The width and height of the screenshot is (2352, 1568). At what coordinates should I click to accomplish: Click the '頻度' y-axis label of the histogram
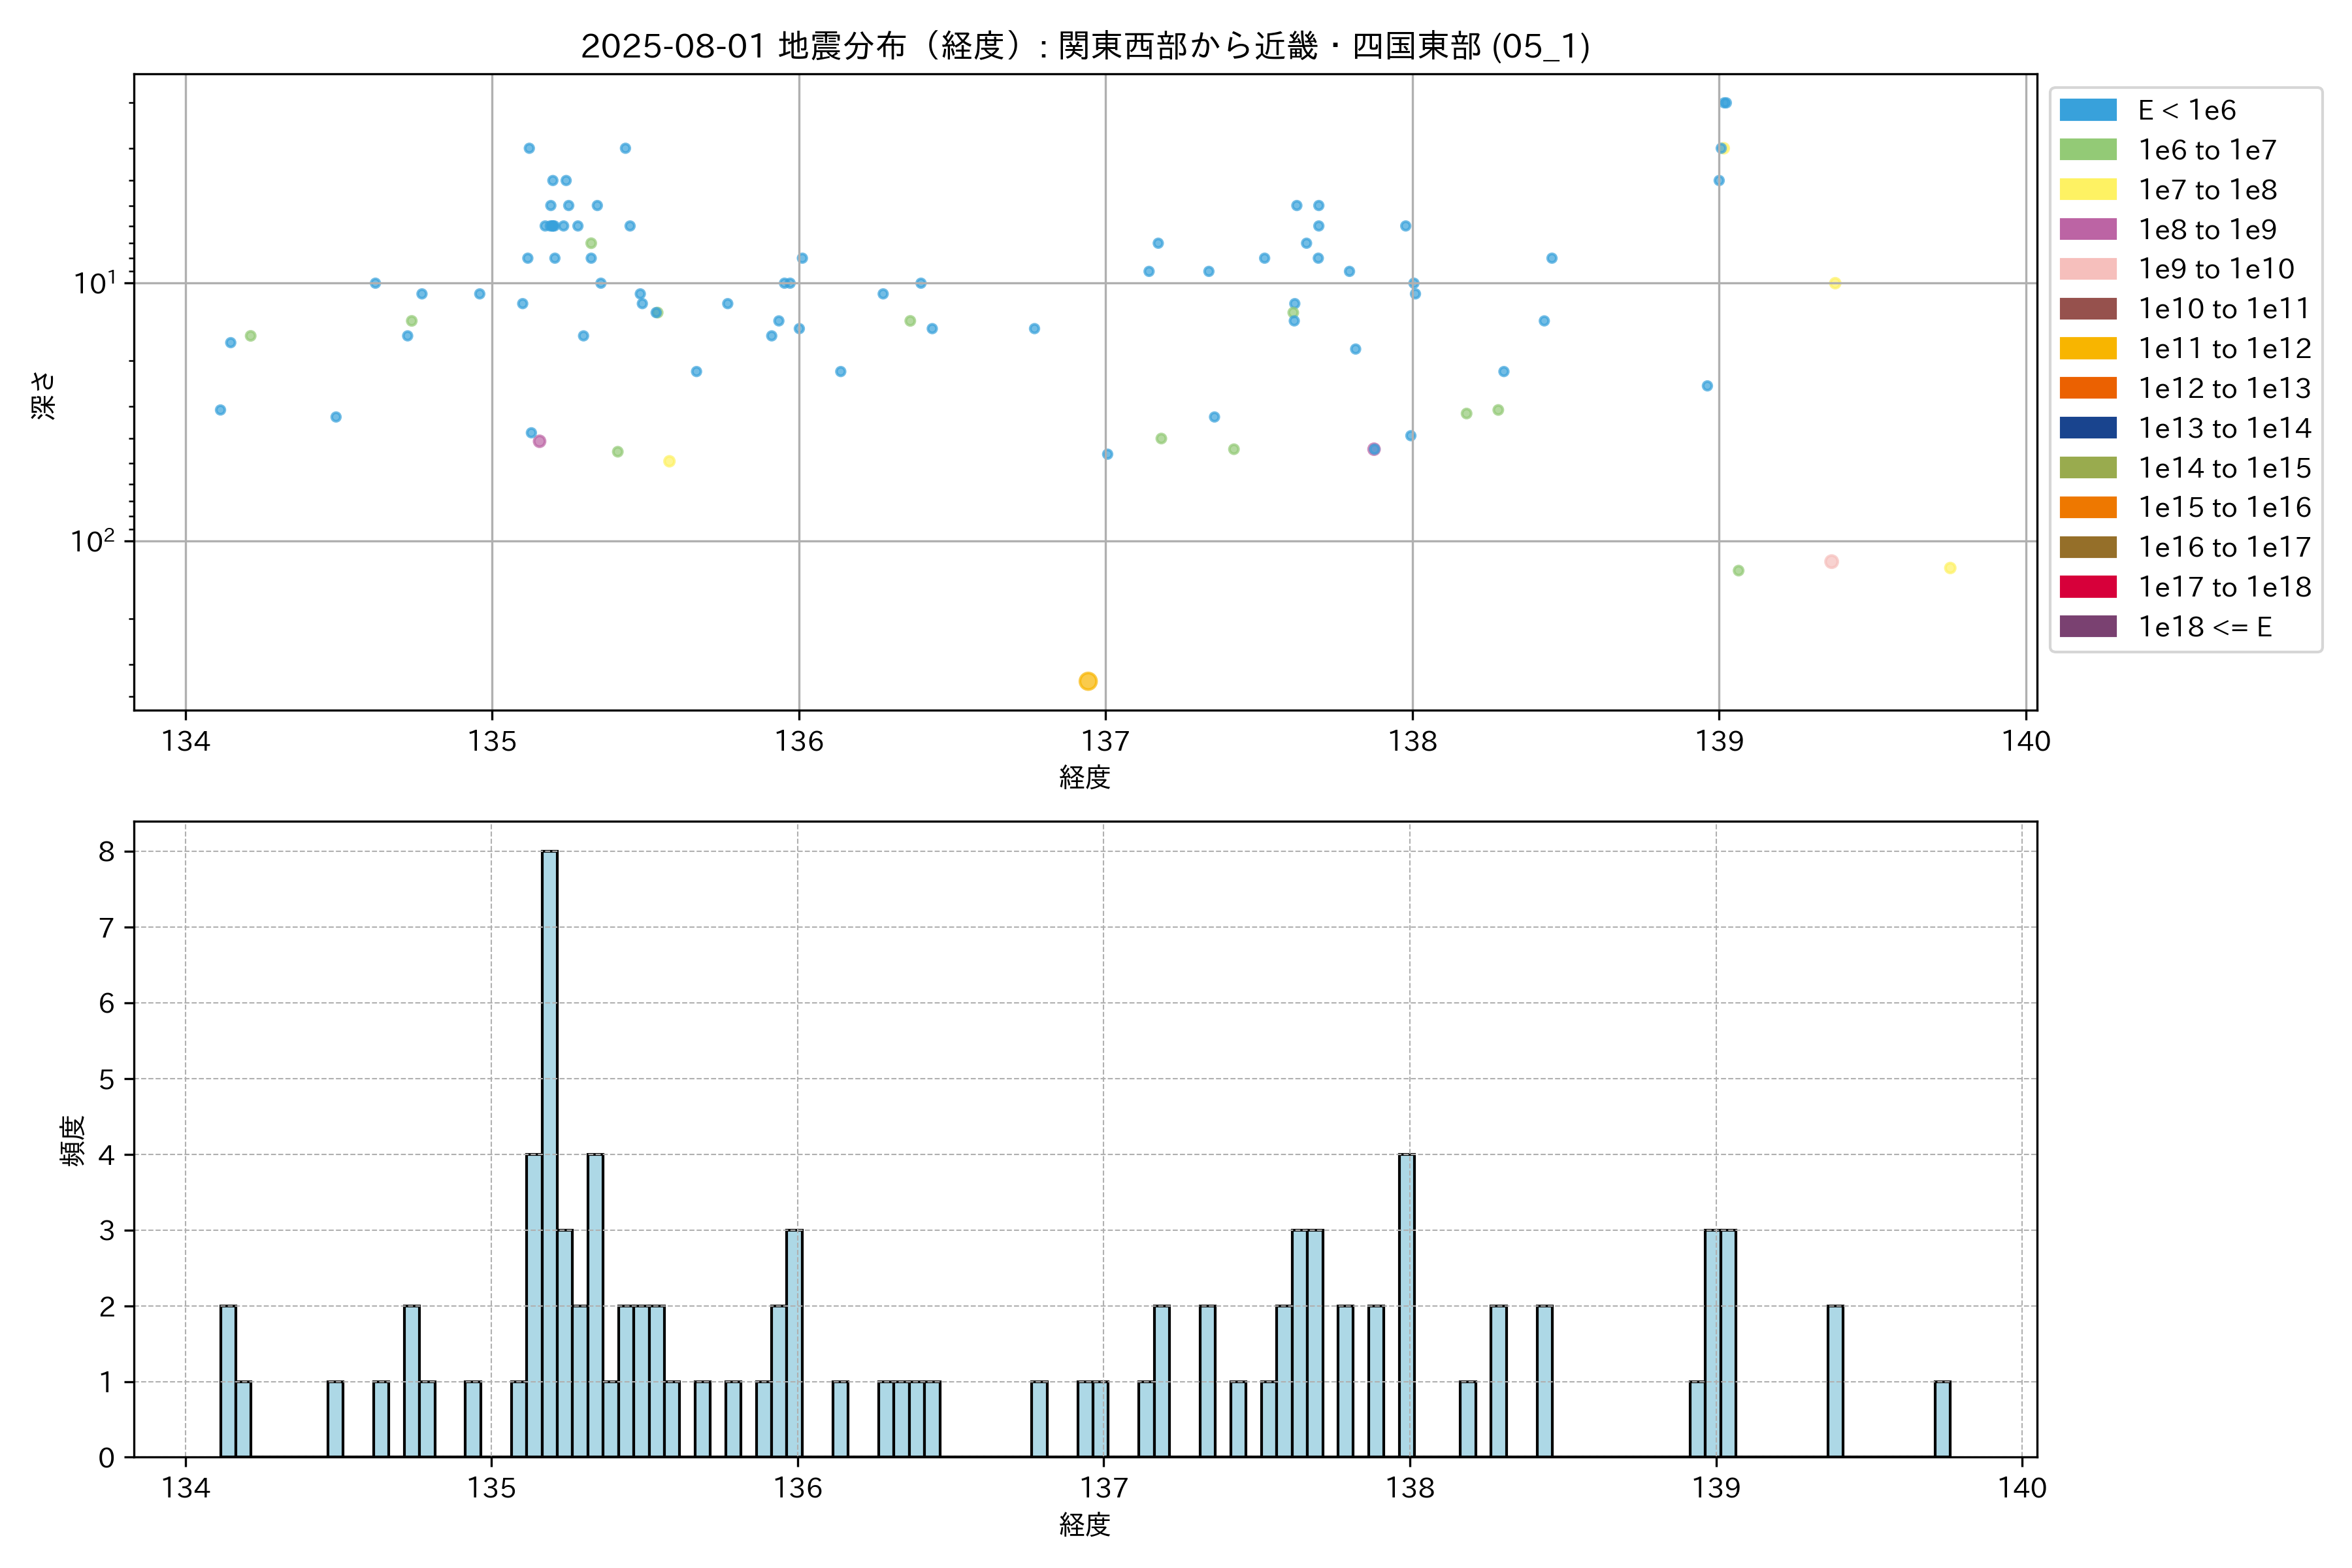tap(72, 1141)
